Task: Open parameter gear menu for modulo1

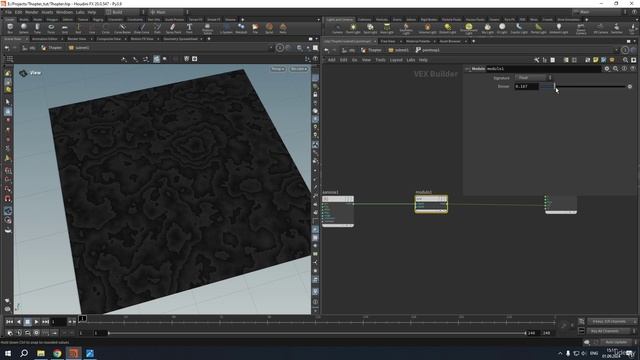Action: [607, 69]
